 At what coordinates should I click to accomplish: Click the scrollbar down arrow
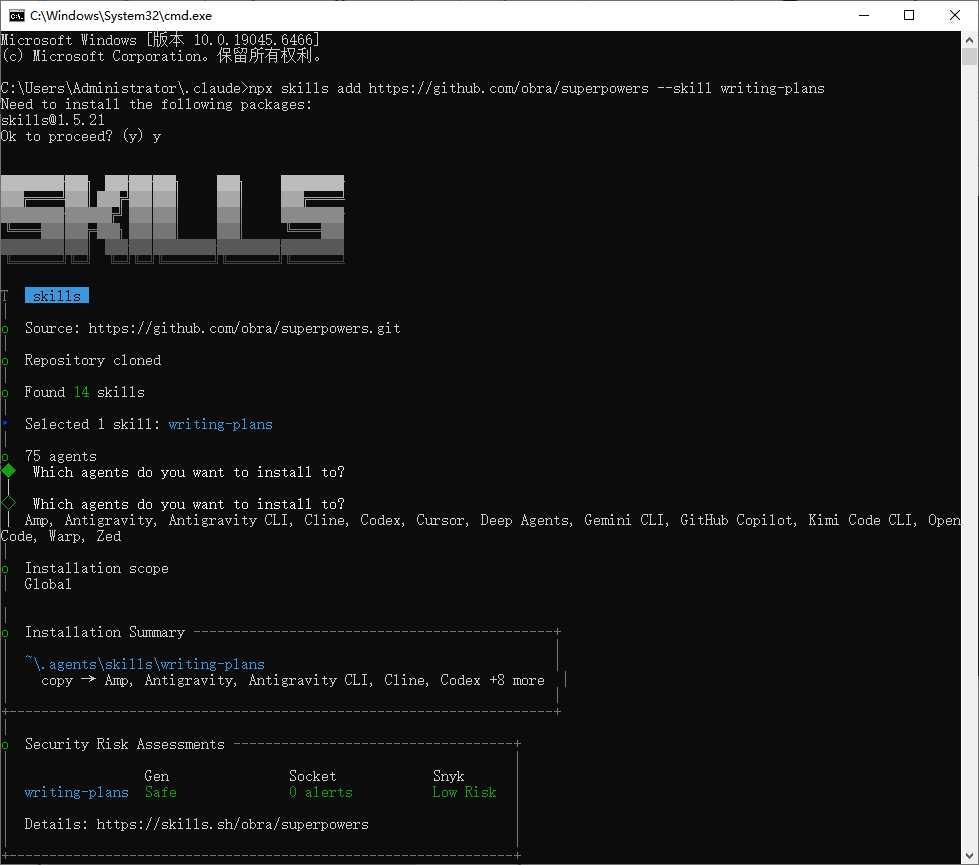(970, 856)
